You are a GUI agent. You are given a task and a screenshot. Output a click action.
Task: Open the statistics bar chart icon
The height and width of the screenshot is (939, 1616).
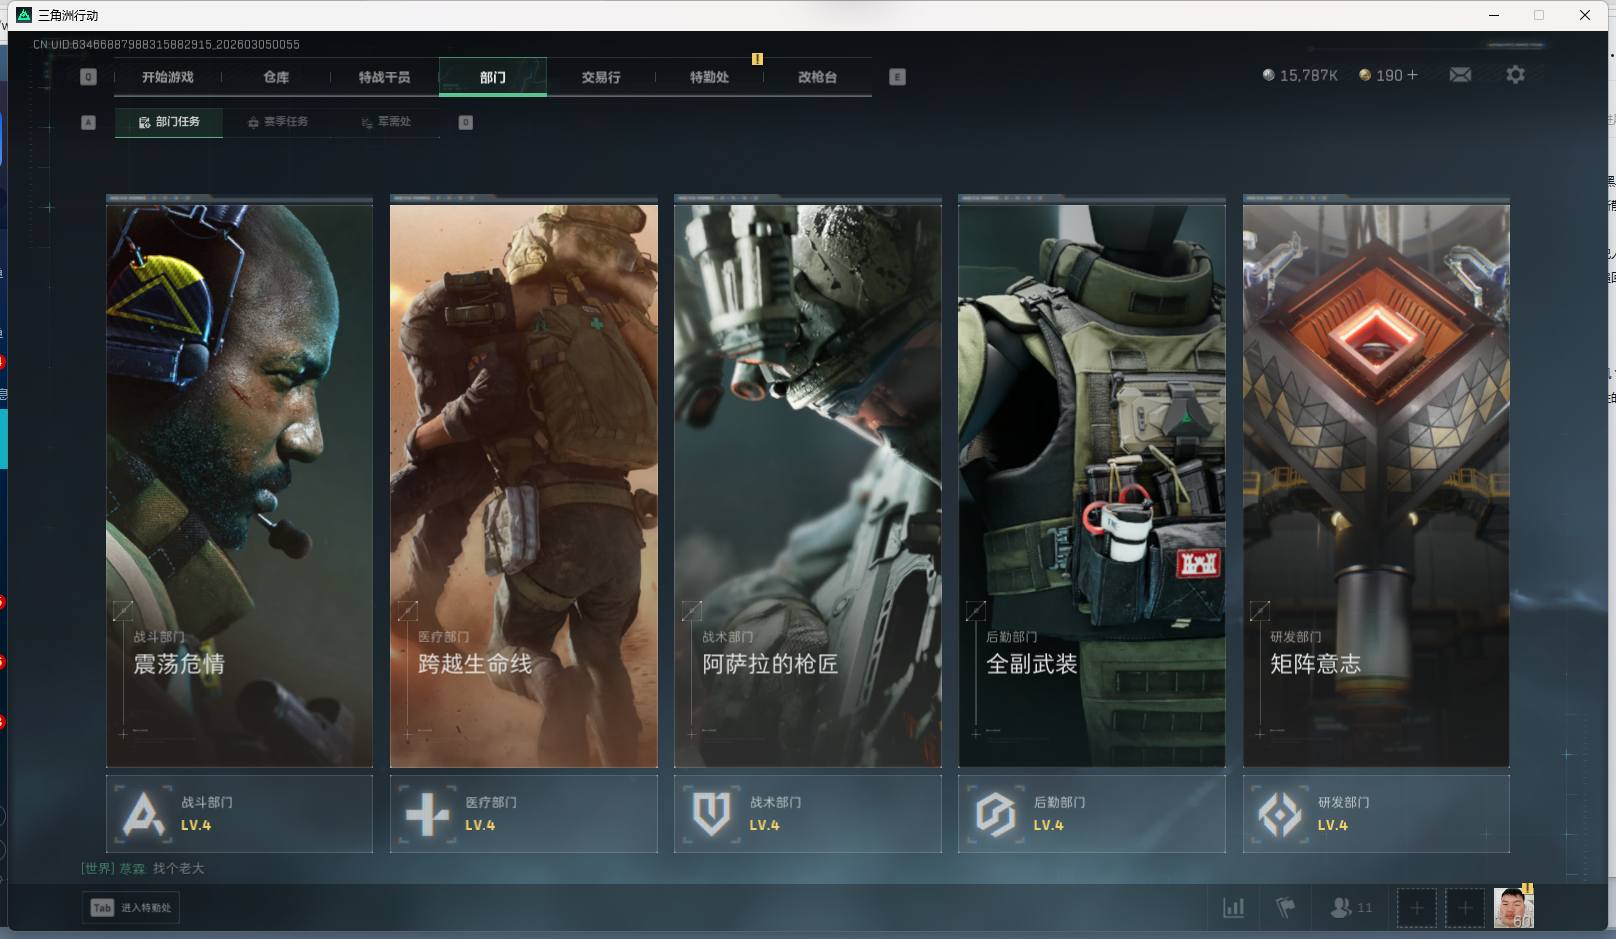pos(1234,908)
